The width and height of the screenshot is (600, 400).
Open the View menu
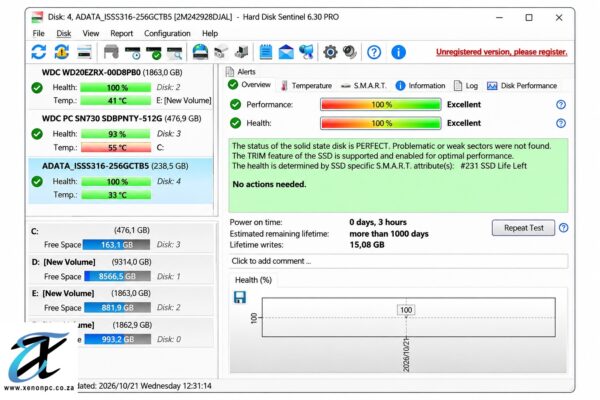(91, 33)
